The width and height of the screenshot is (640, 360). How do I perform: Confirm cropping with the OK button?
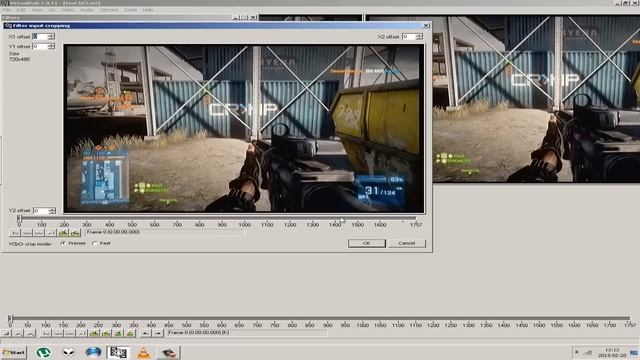pos(367,243)
